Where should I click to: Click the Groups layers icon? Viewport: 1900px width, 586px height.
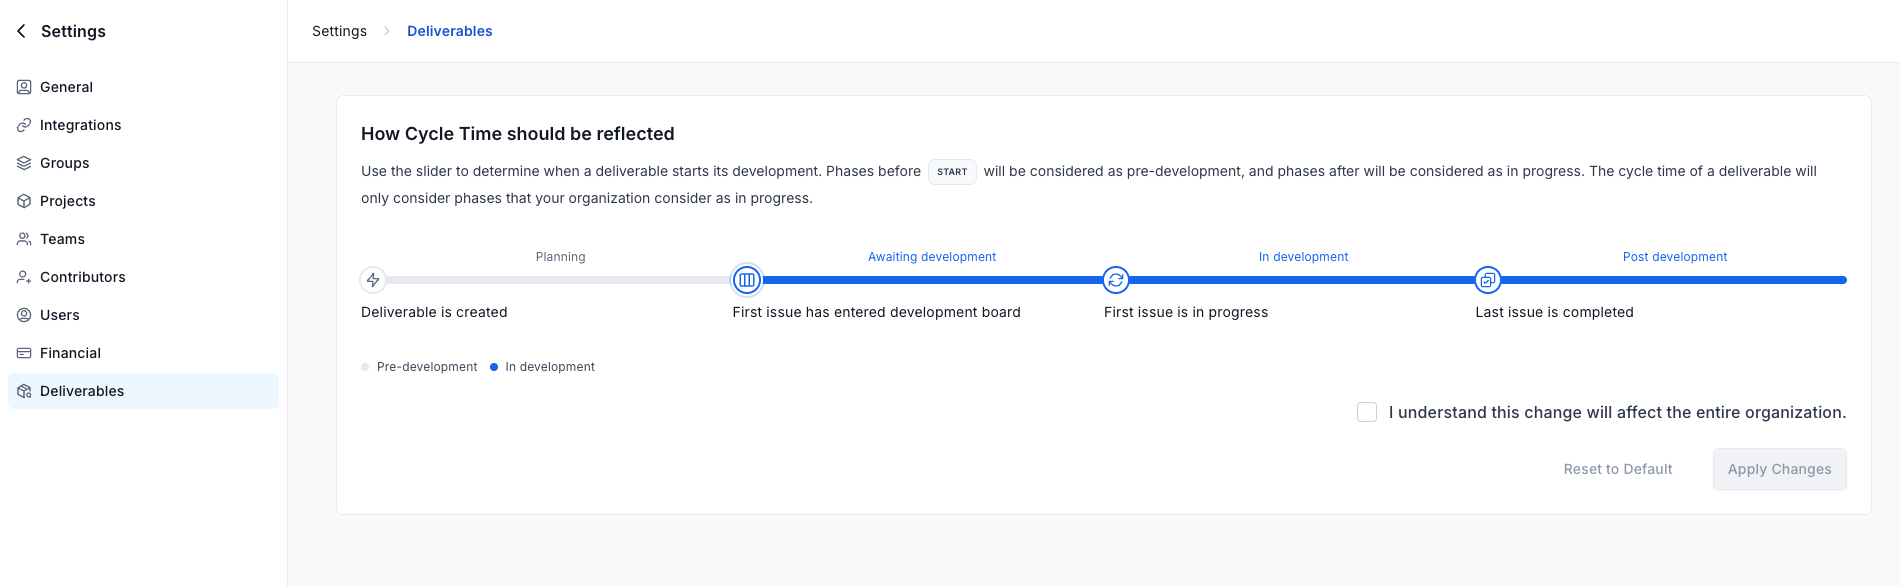pyautogui.click(x=24, y=163)
